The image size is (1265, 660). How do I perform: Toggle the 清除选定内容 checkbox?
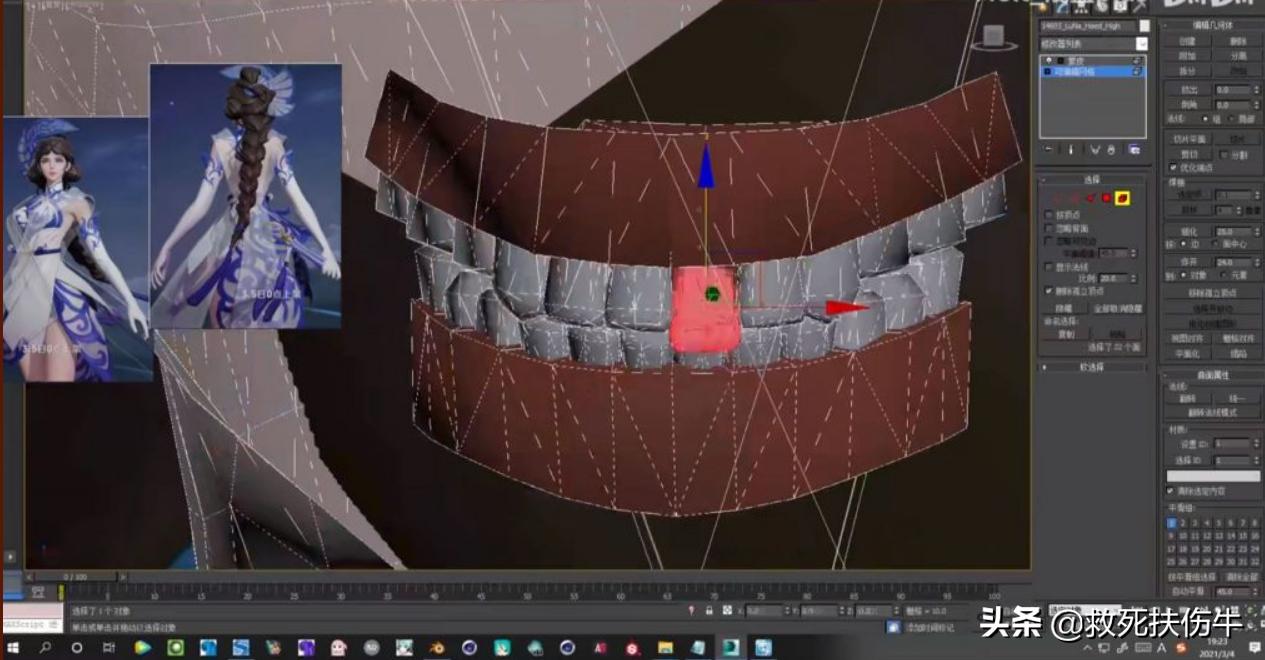[x=1170, y=491]
